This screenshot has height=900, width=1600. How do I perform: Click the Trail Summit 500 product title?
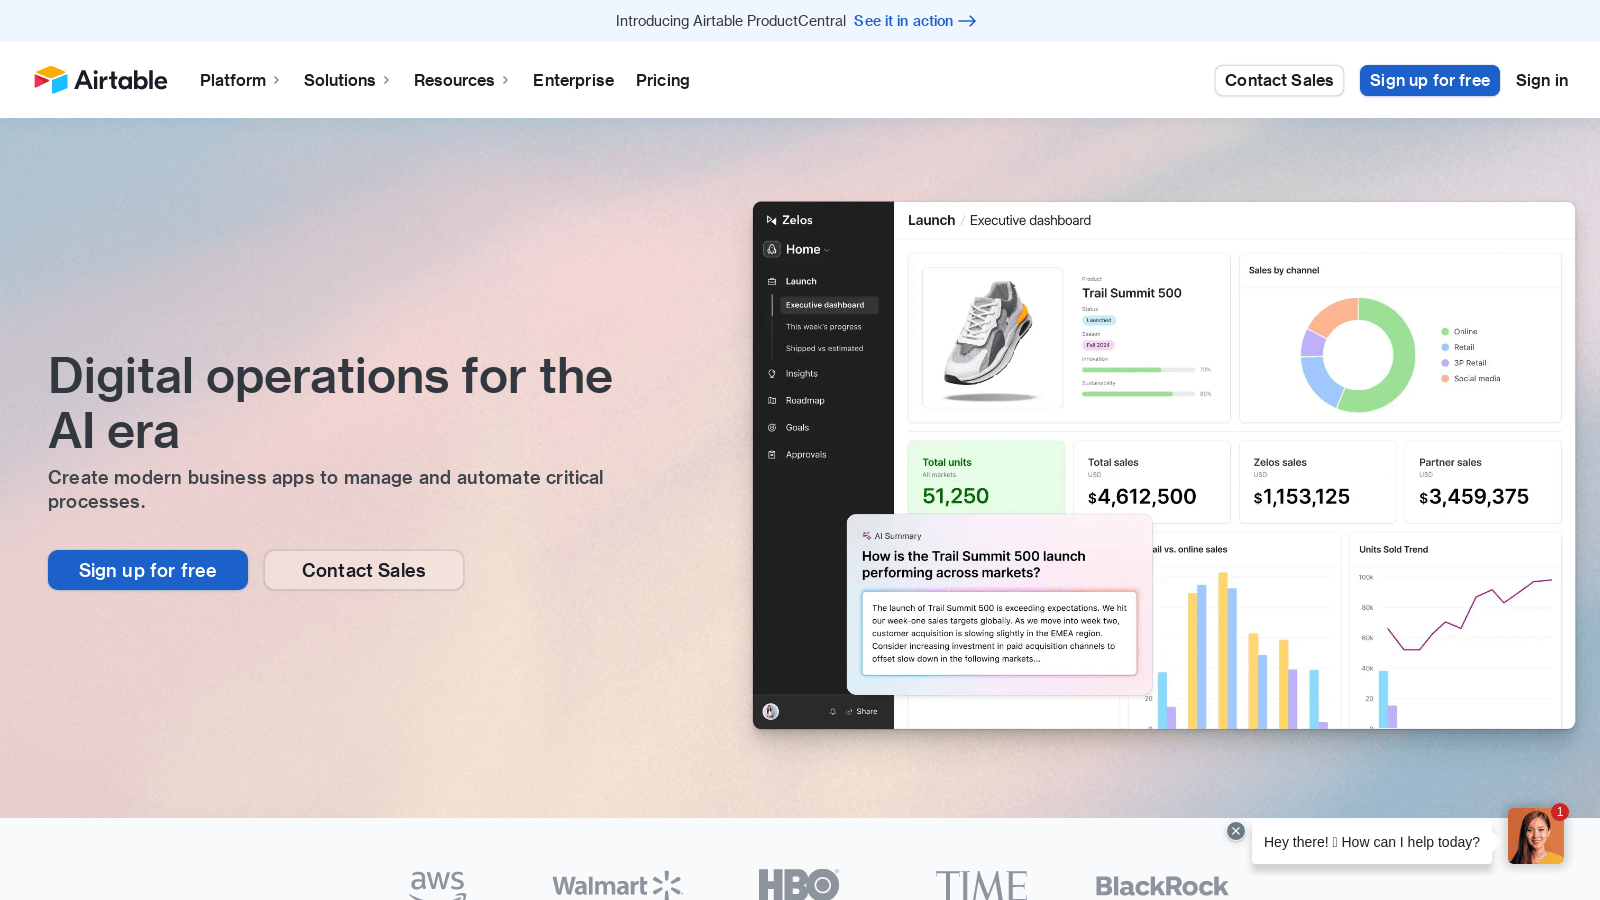pos(1132,293)
